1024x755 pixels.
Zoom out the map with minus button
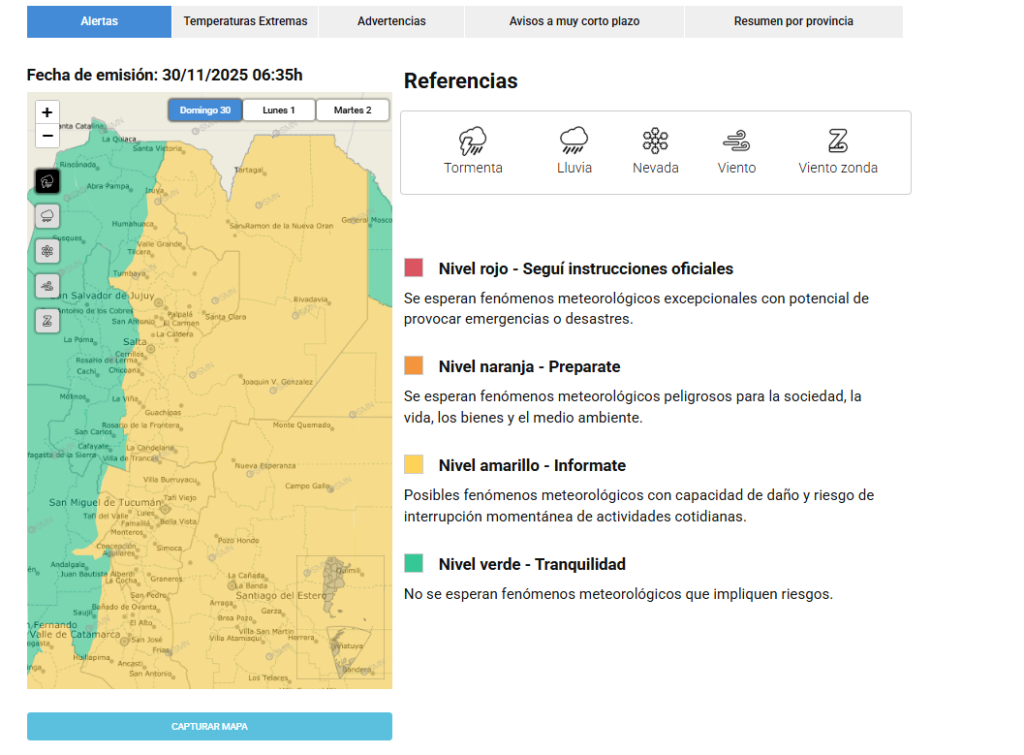click(47, 136)
